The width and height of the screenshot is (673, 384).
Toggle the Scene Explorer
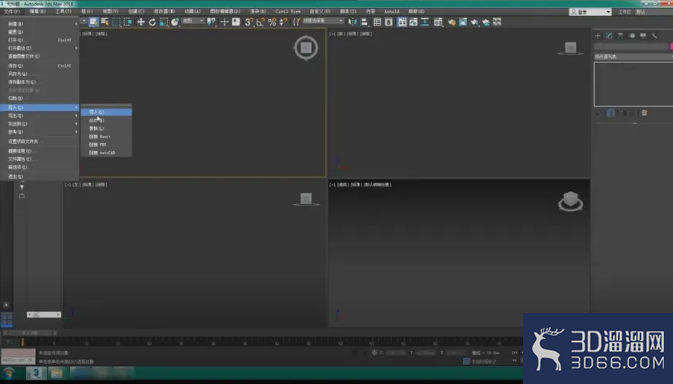[x=377, y=22]
